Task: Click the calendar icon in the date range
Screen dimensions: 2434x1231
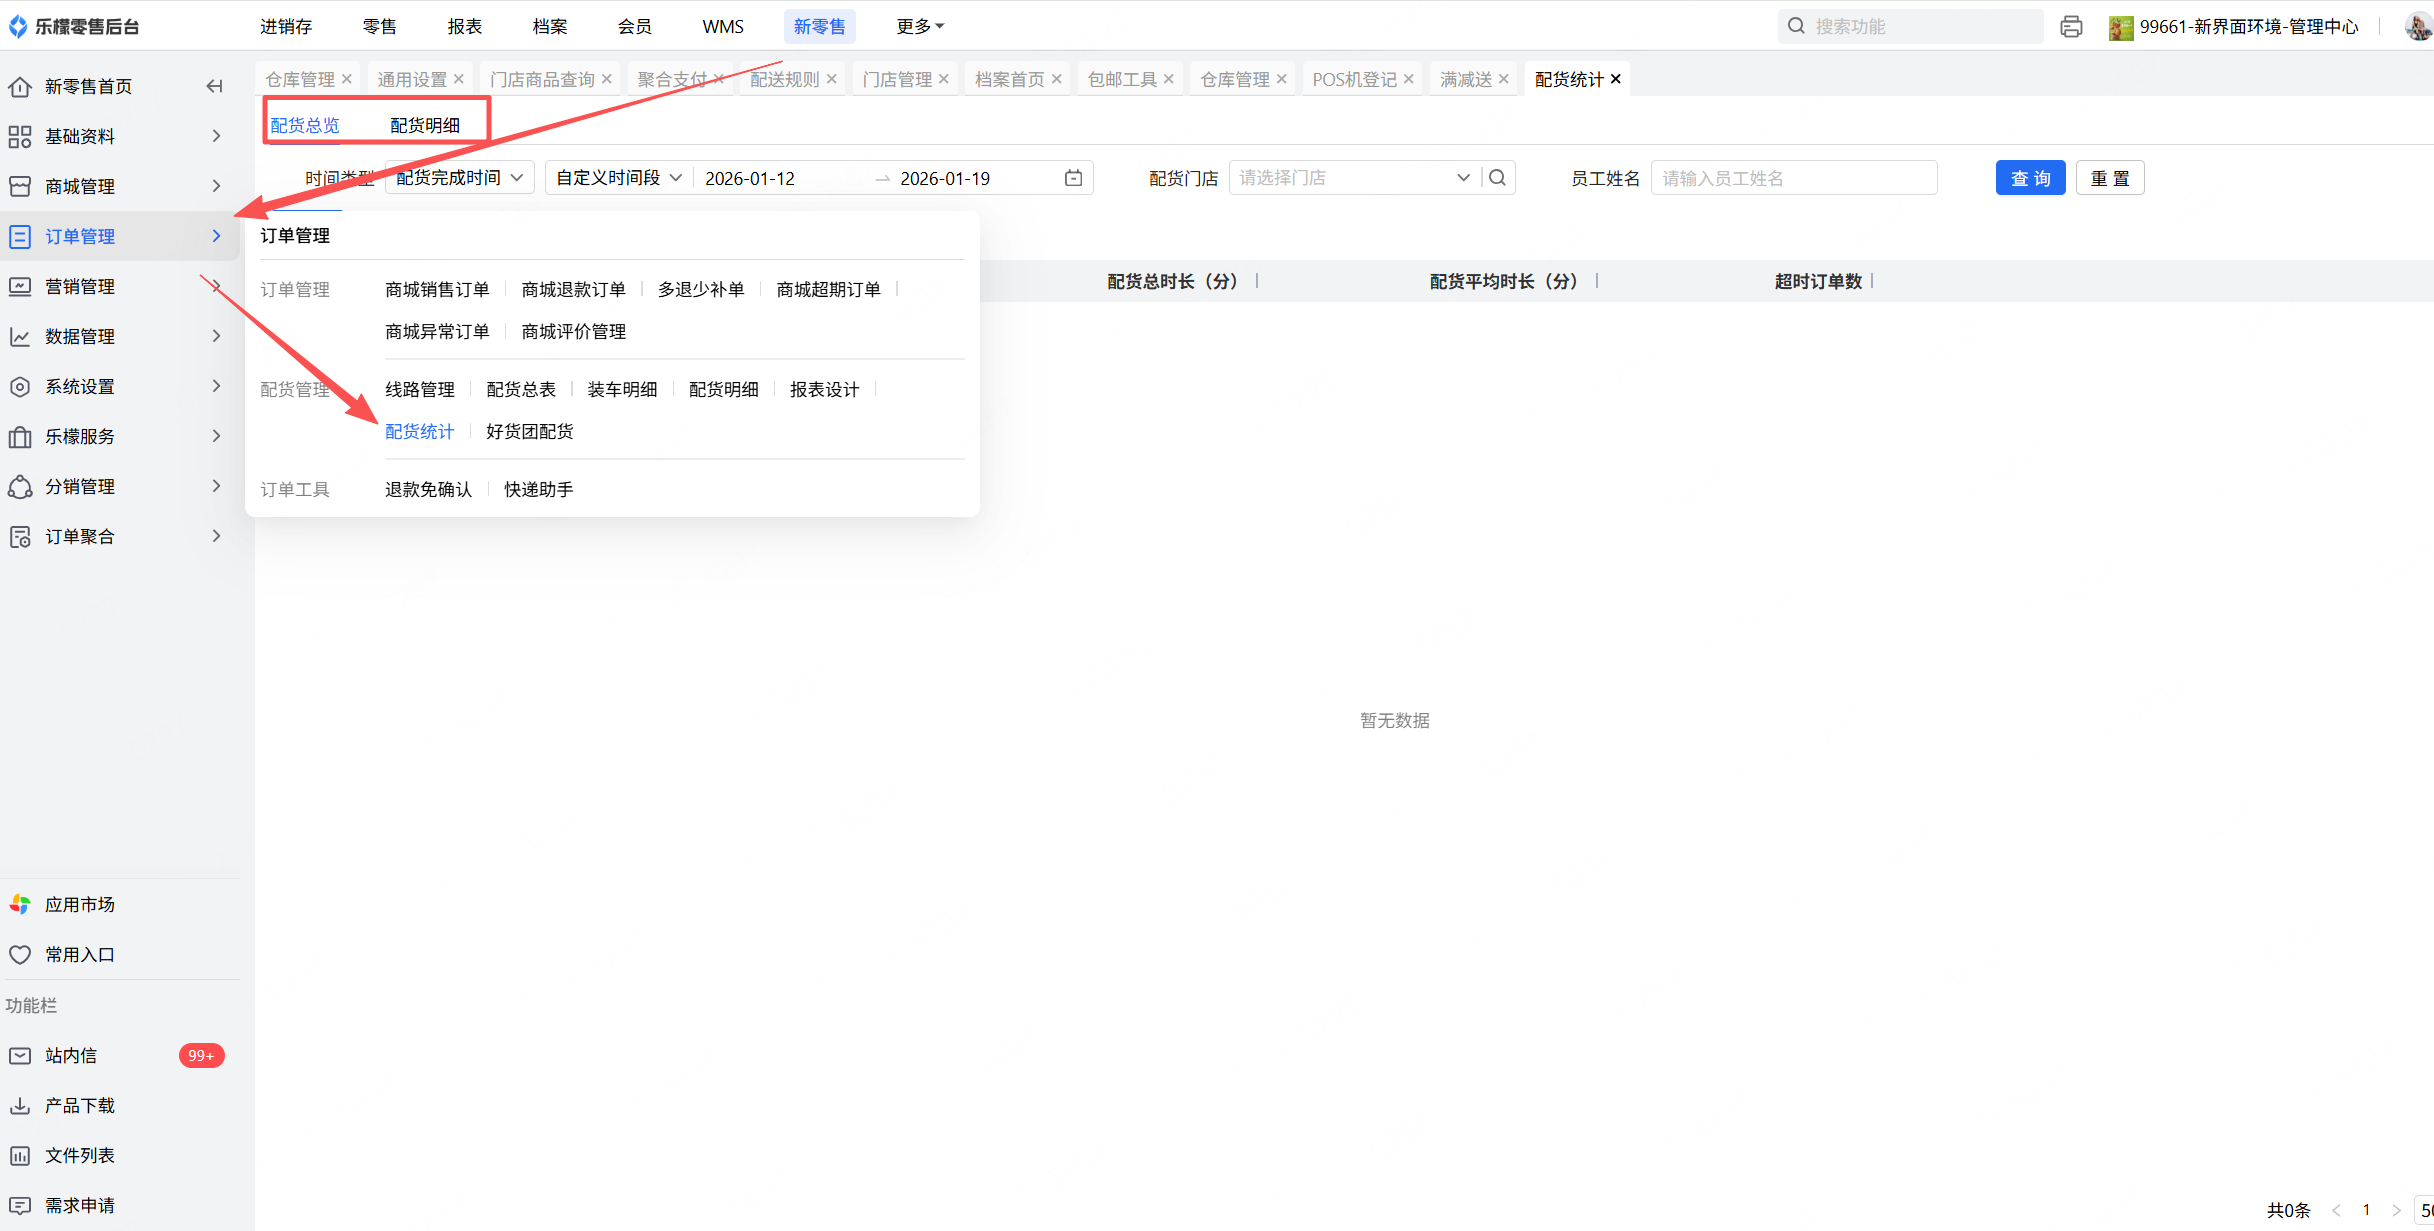Action: pos(1073,178)
